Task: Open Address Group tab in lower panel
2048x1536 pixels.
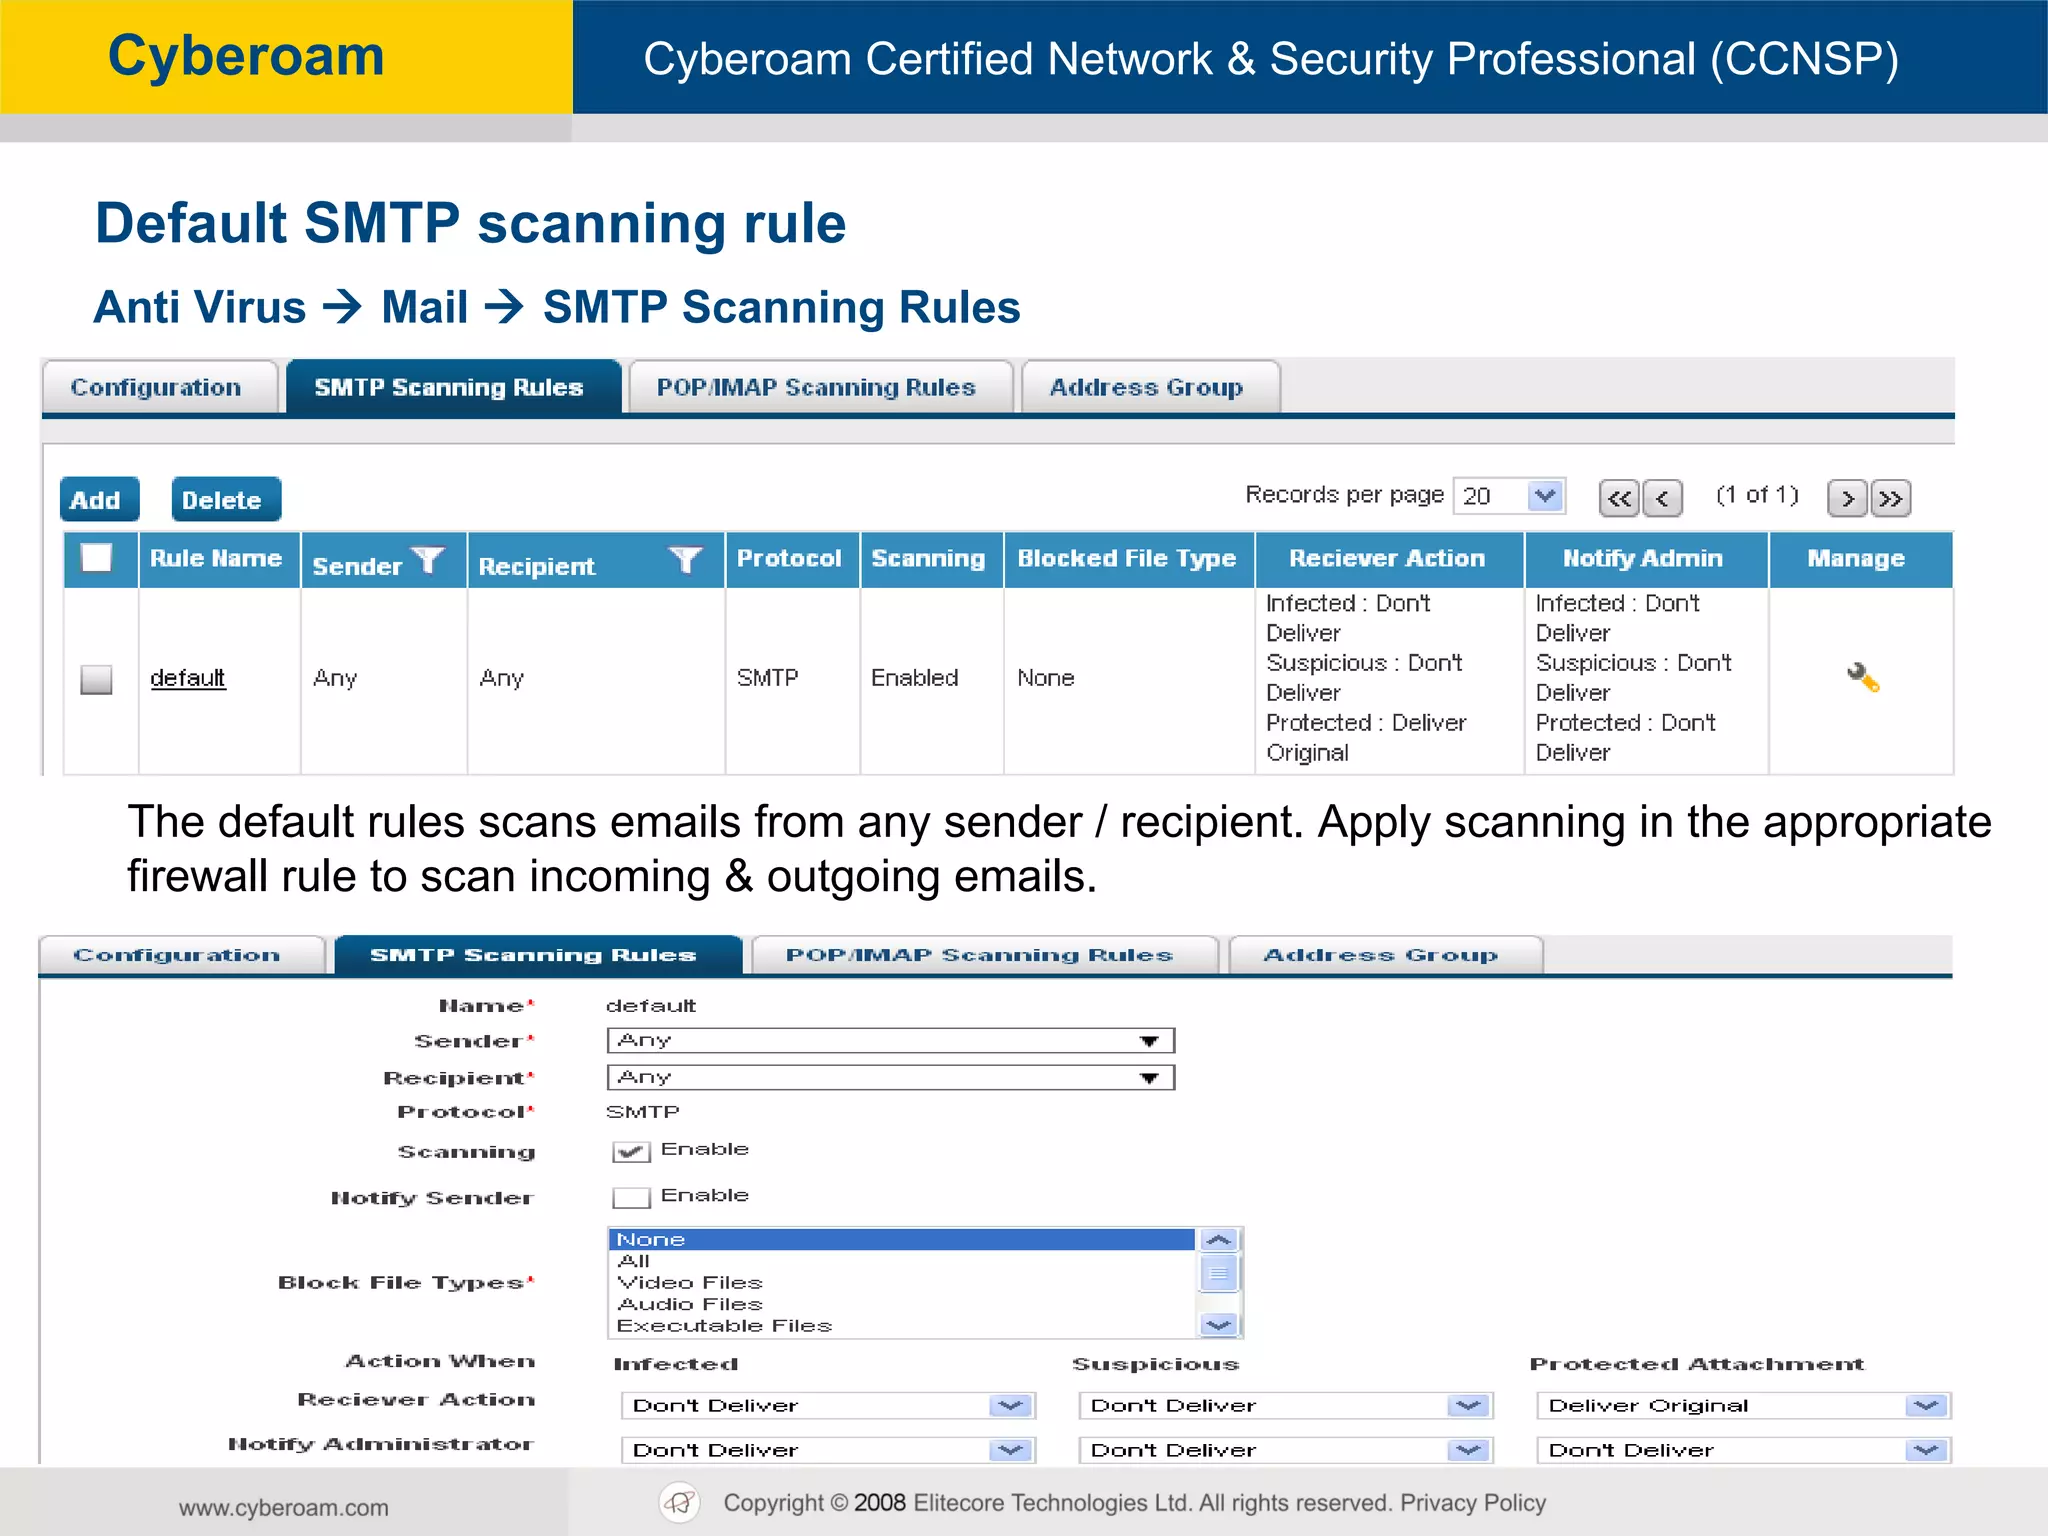Action: coord(1384,955)
